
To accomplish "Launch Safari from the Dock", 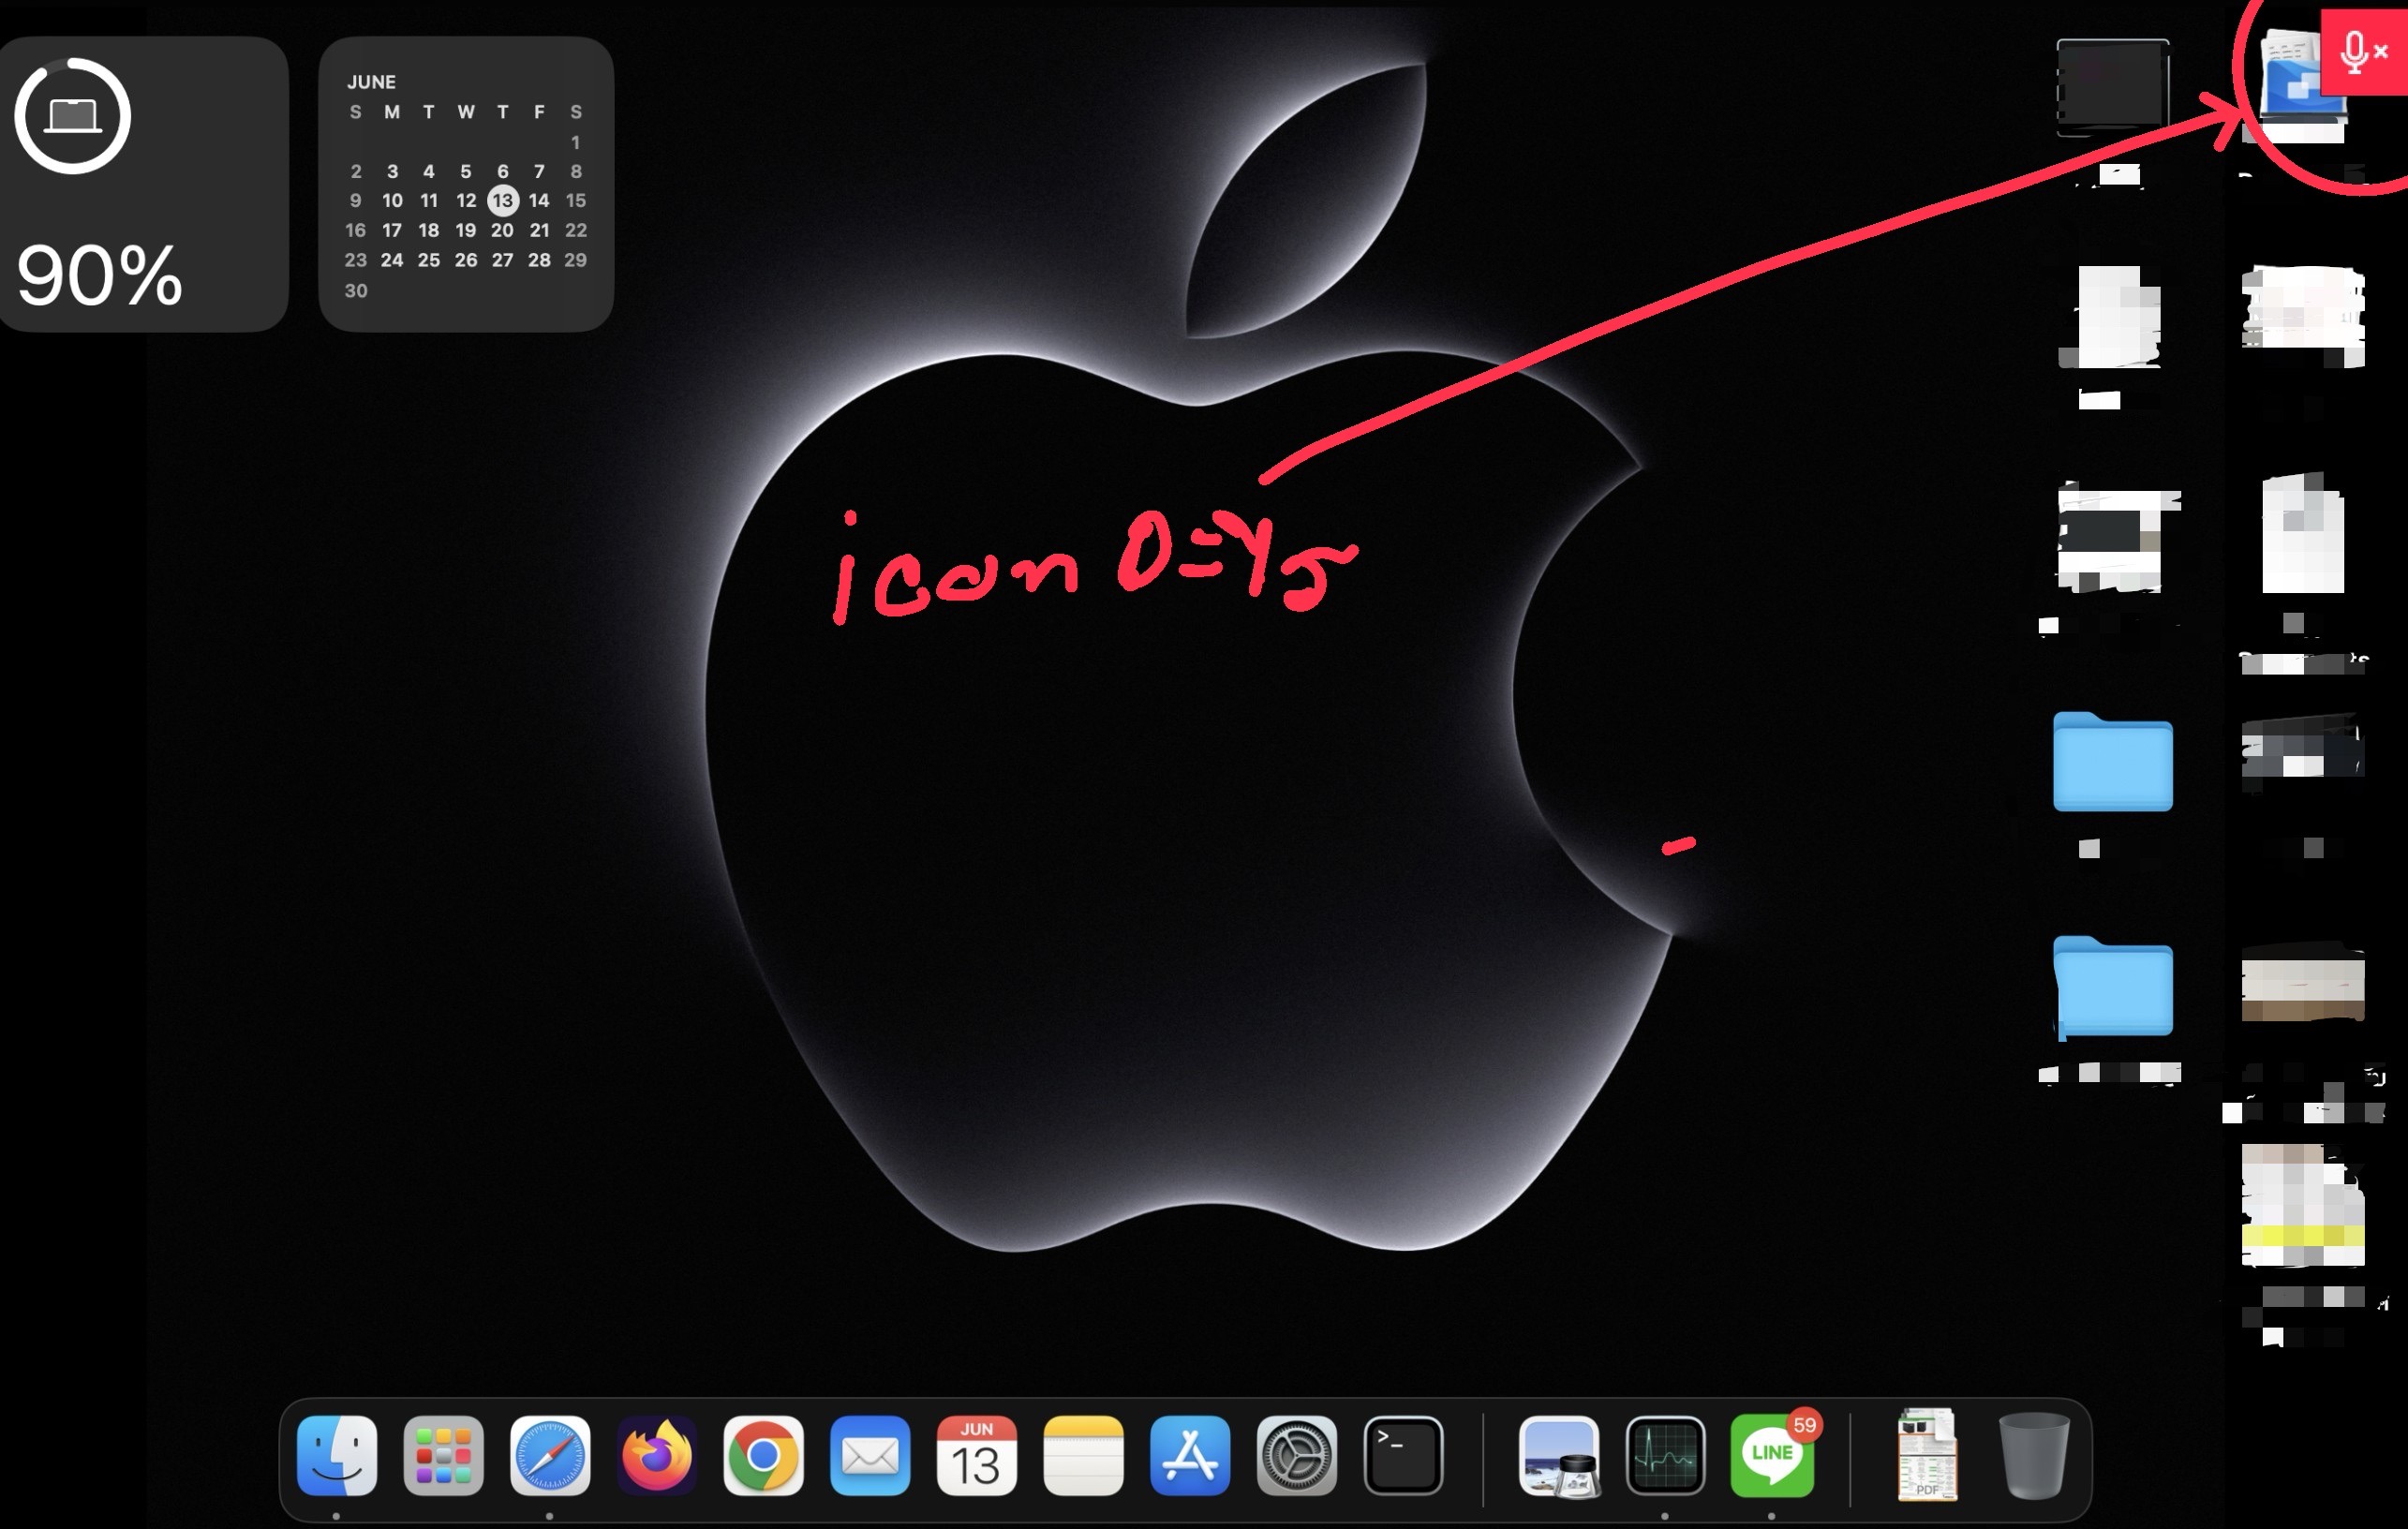I will [x=550, y=1455].
